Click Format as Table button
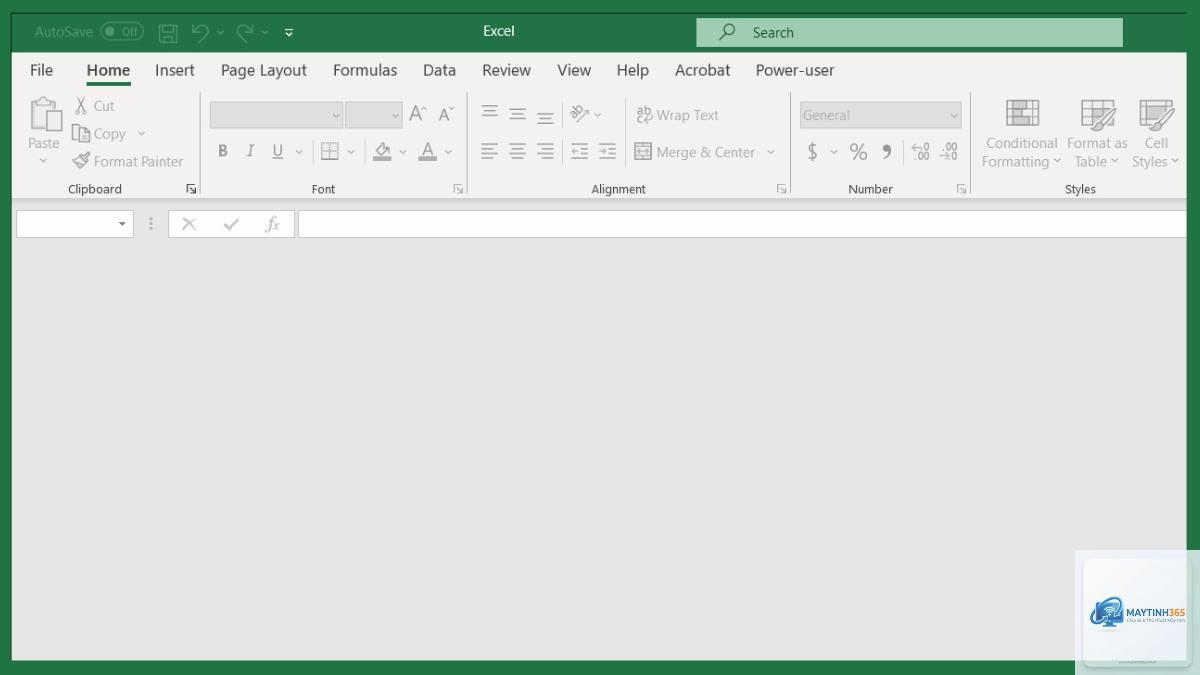This screenshot has width=1200, height=675. tap(1097, 134)
